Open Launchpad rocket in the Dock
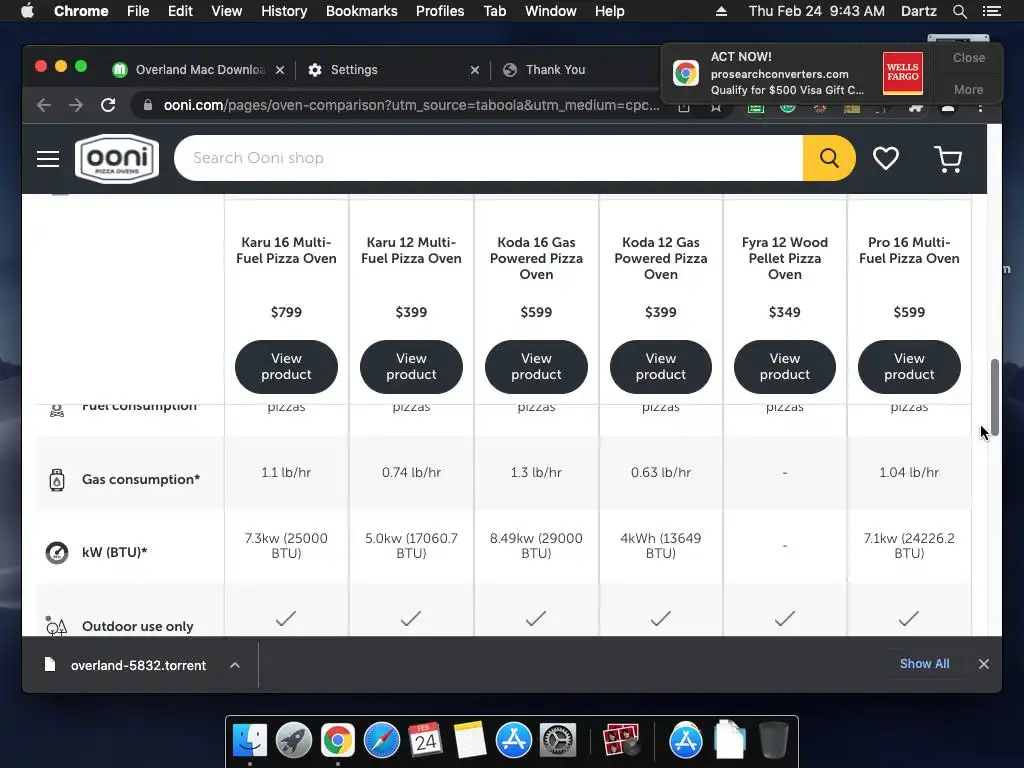This screenshot has height=768, width=1024. 294,740
